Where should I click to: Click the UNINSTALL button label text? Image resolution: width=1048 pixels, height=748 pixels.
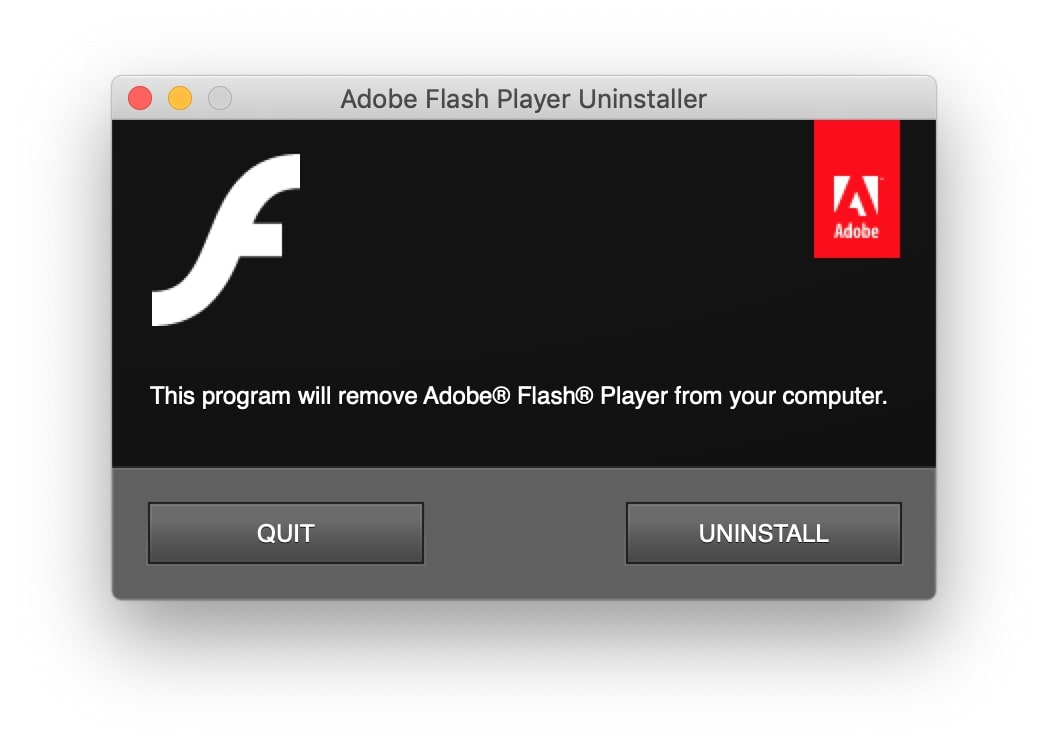[x=763, y=533]
